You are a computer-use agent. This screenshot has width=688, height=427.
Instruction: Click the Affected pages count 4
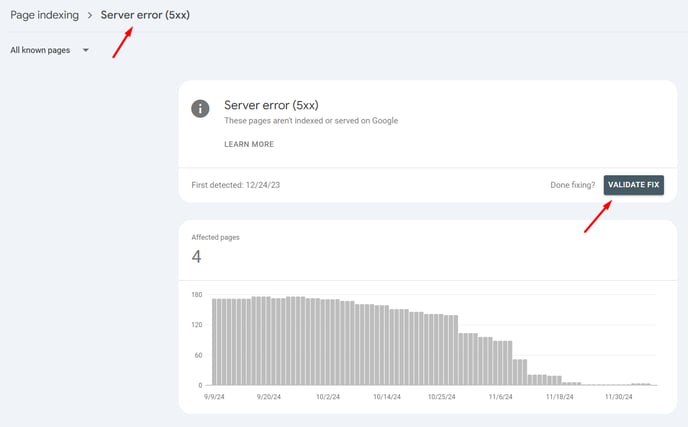click(197, 256)
